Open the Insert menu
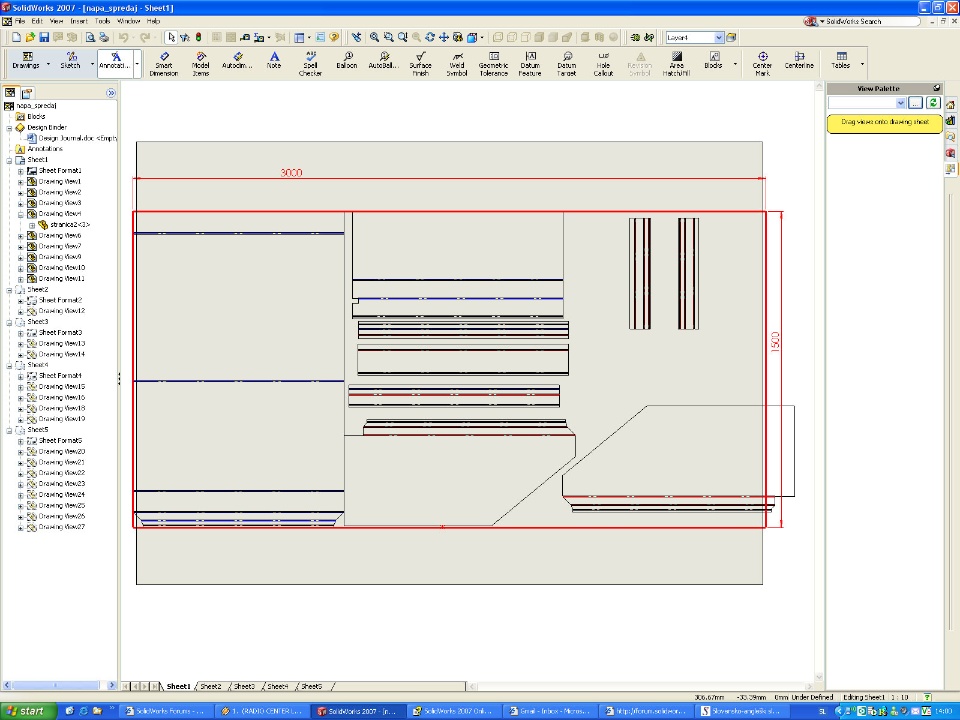 [x=78, y=21]
